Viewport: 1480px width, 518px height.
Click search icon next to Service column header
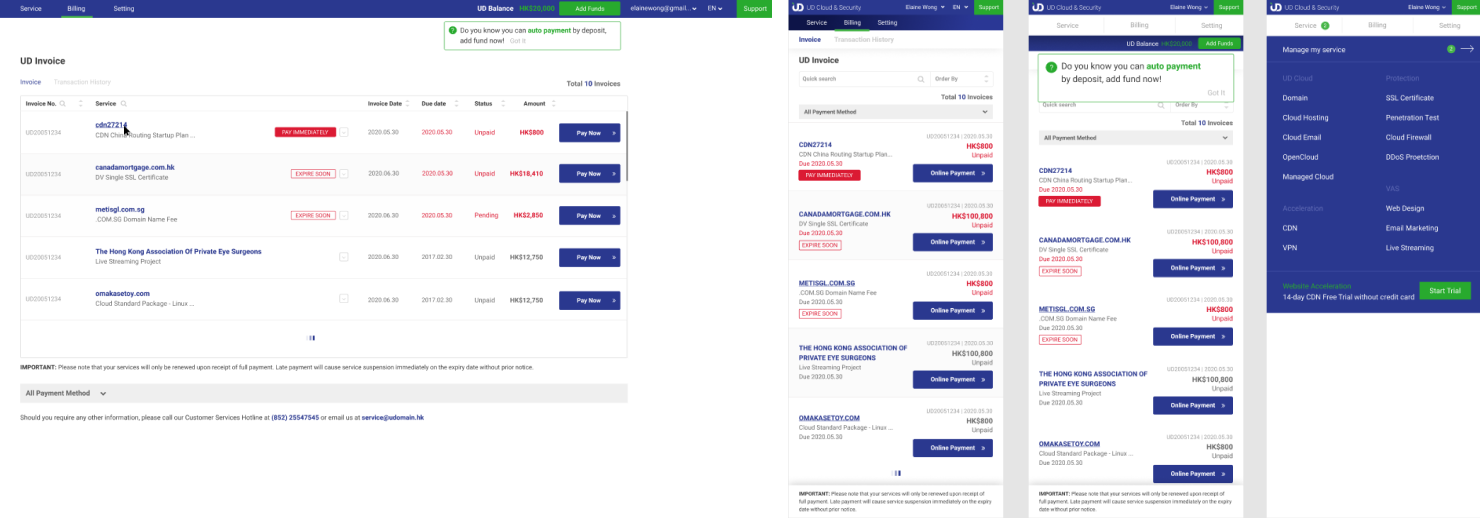pos(124,103)
